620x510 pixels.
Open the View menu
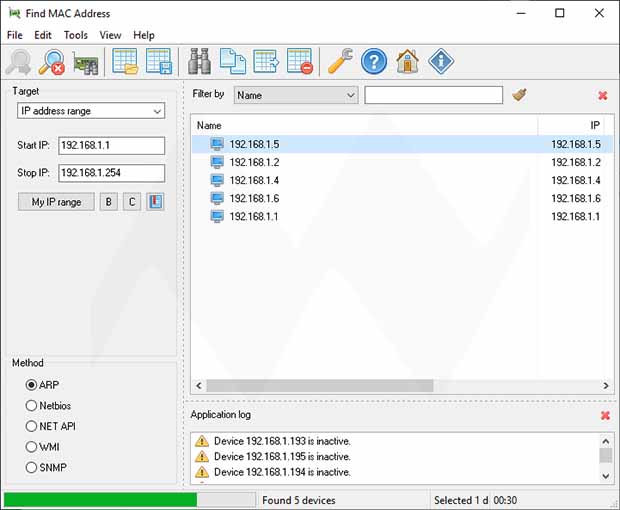(x=110, y=35)
